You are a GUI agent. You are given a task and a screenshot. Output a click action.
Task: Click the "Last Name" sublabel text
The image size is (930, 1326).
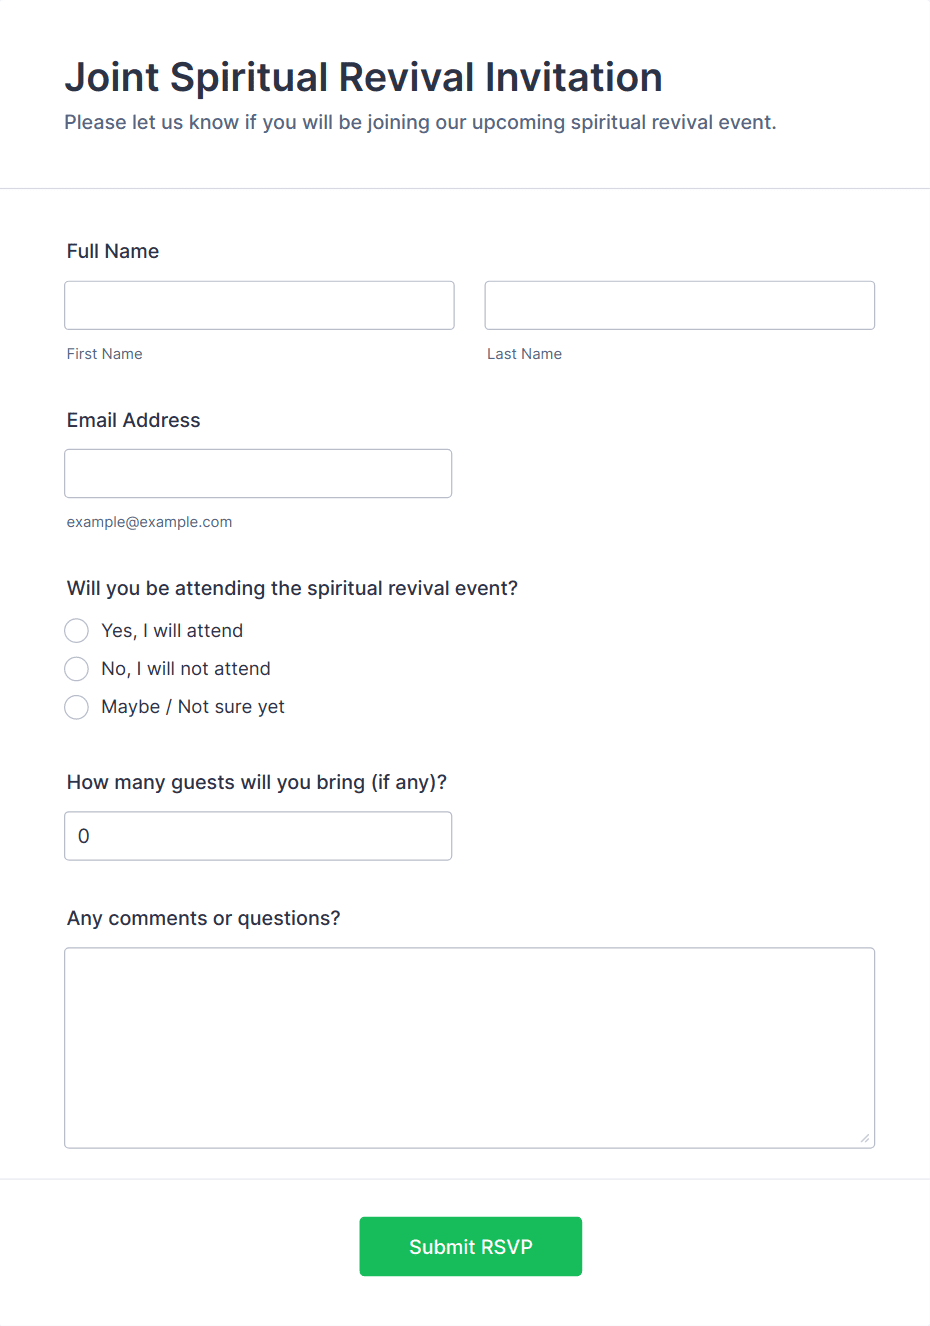click(x=524, y=354)
